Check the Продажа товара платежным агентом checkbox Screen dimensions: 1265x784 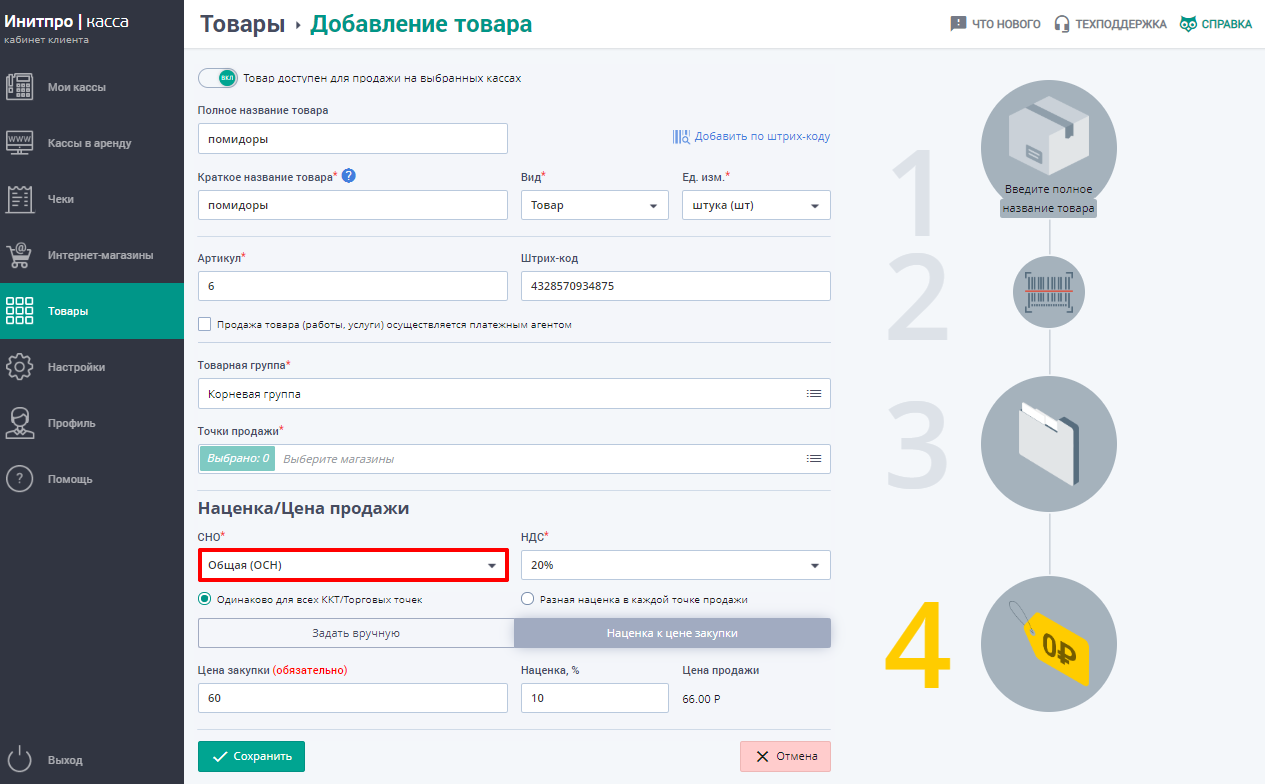205,324
